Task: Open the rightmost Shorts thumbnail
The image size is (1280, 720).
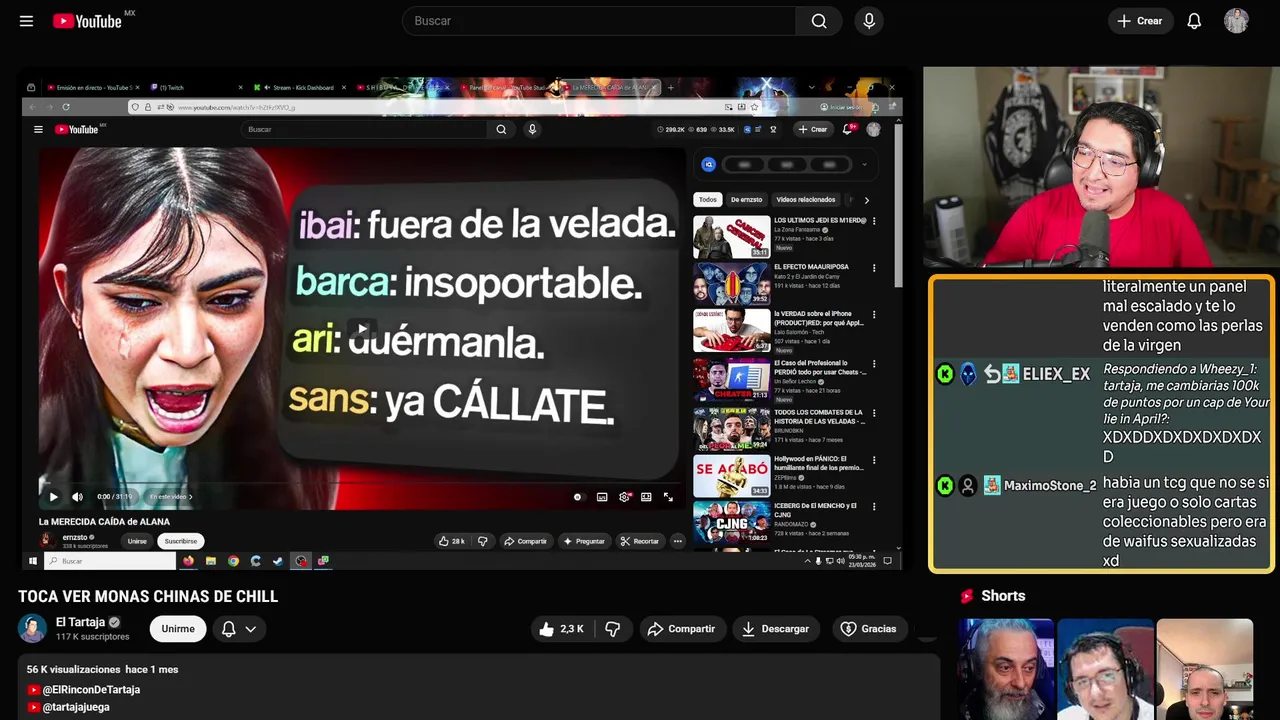Action: point(1204,669)
